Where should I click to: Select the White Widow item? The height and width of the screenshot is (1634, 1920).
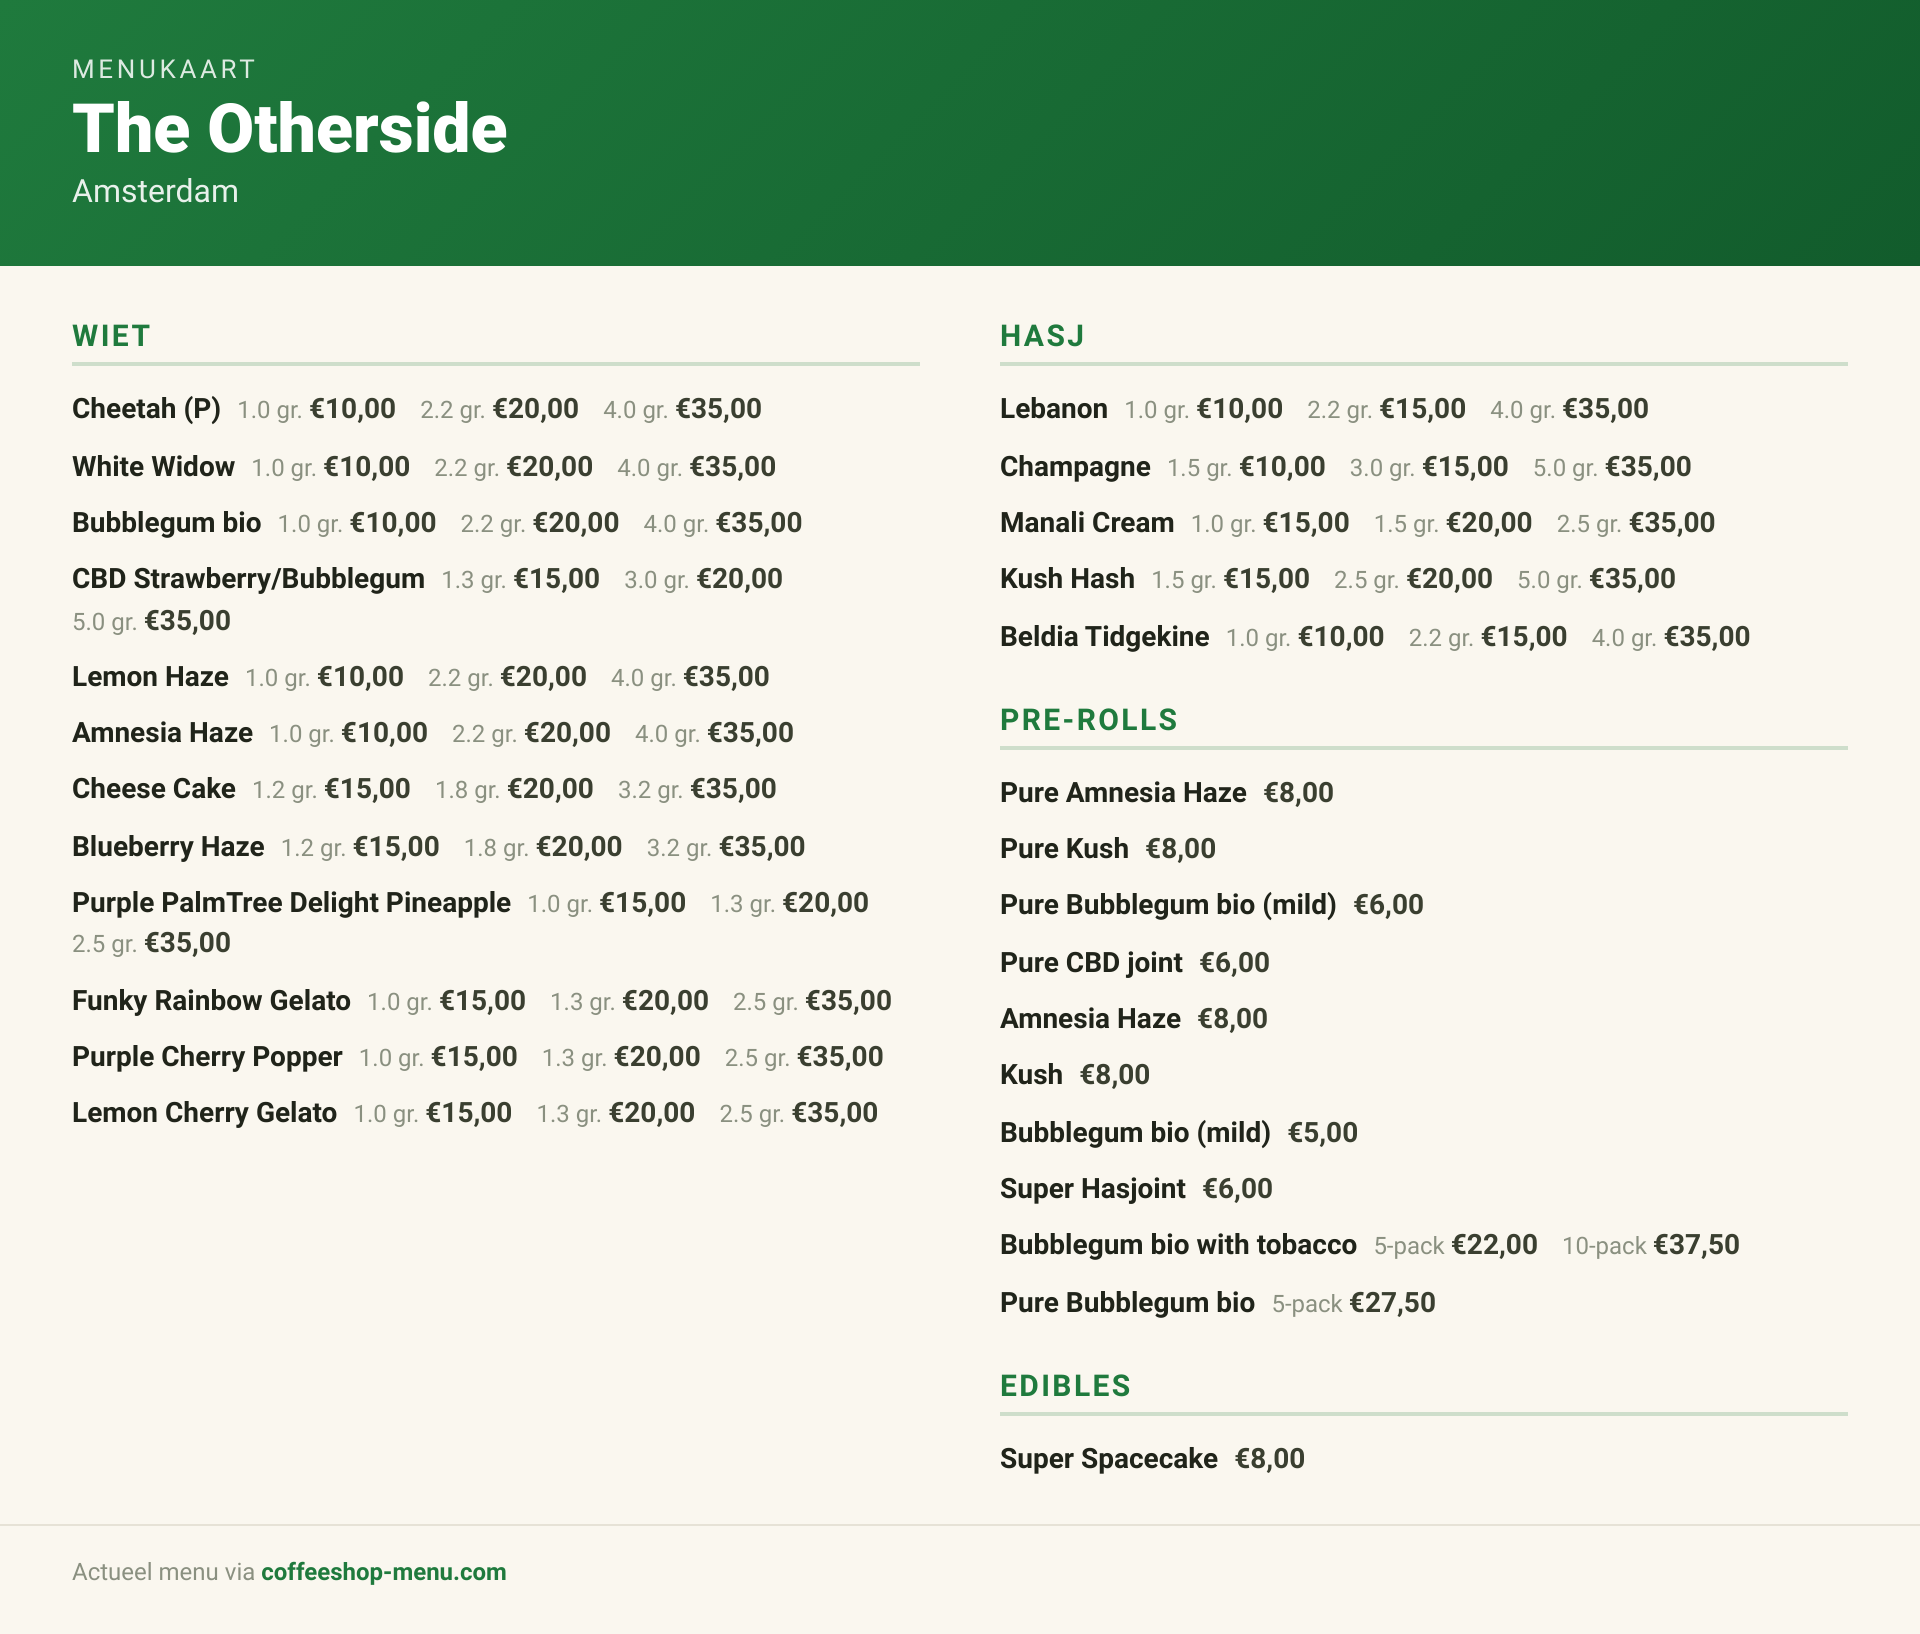coord(153,467)
